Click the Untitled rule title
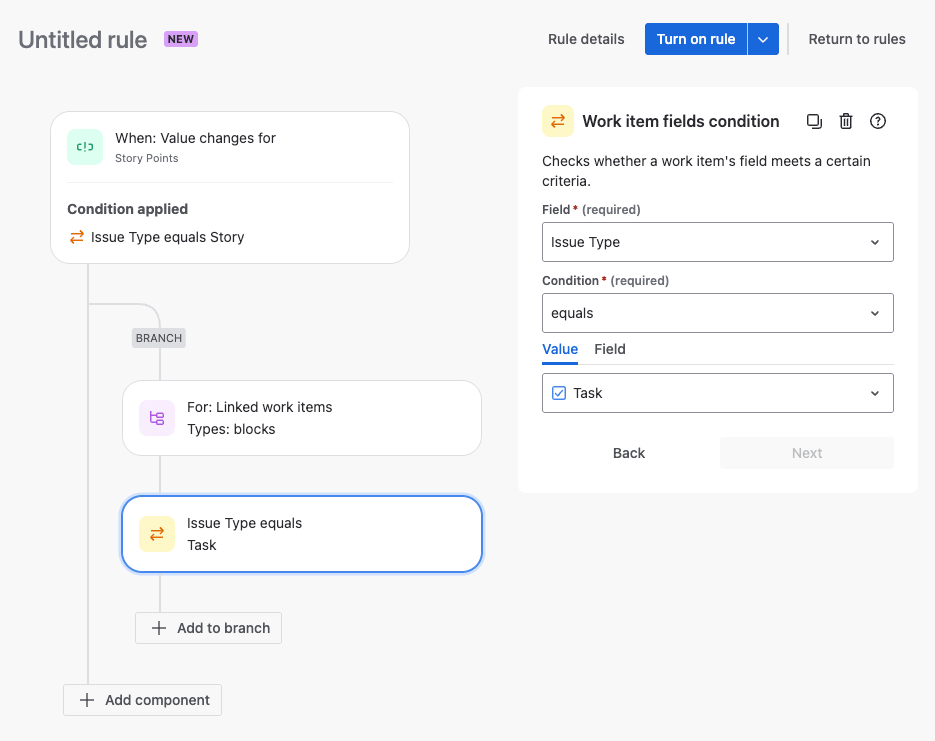This screenshot has height=741, width=935. (83, 40)
